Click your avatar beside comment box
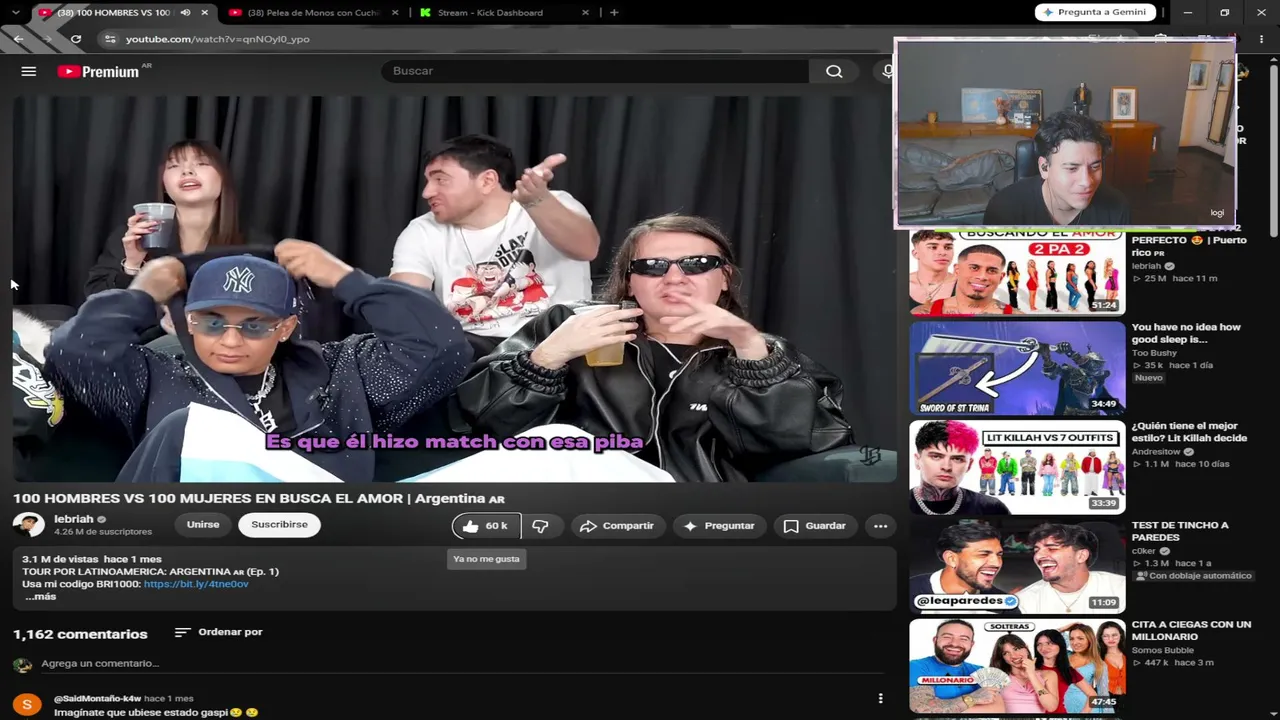The image size is (1280, 720). [x=22, y=665]
